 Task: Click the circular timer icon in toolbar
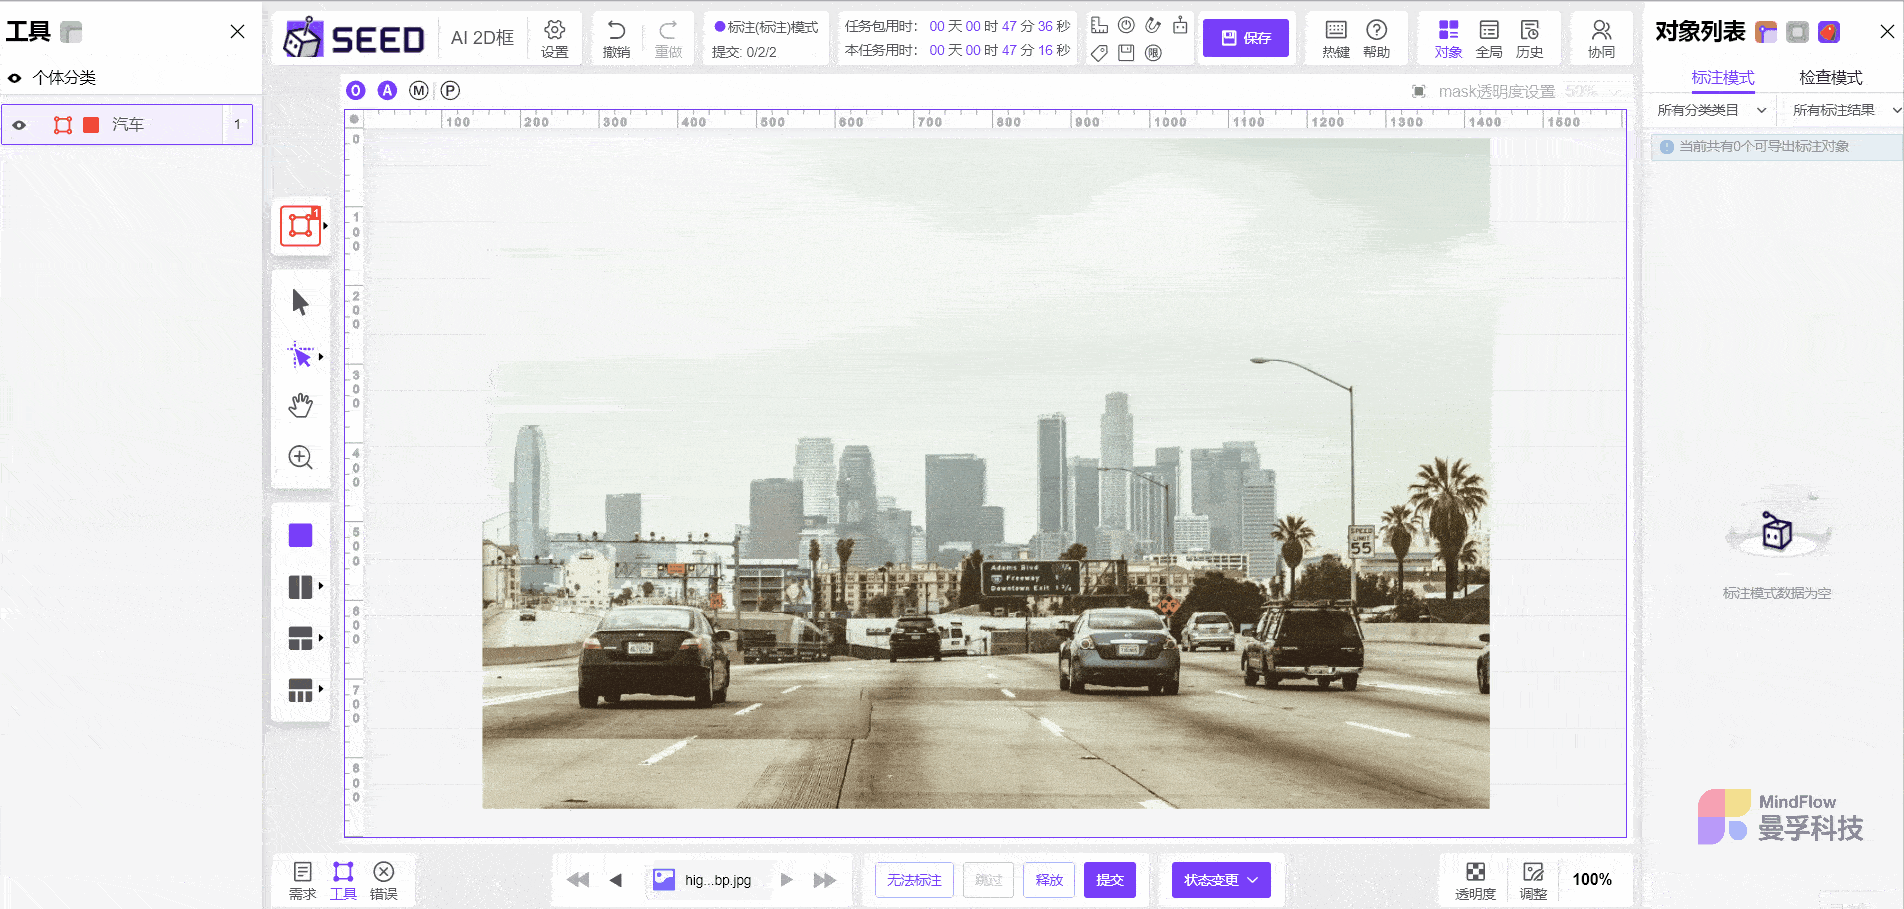pyautogui.click(x=1126, y=26)
